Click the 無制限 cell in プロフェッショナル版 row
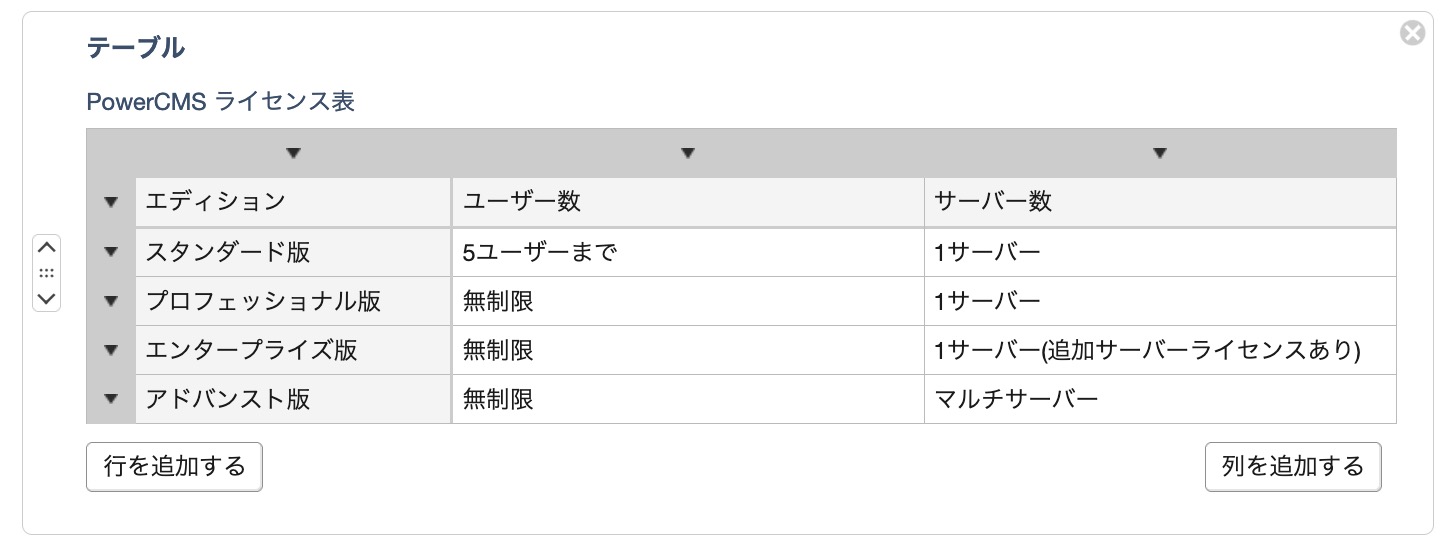This screenshot has width=1454, height=546. click(687, 301)
